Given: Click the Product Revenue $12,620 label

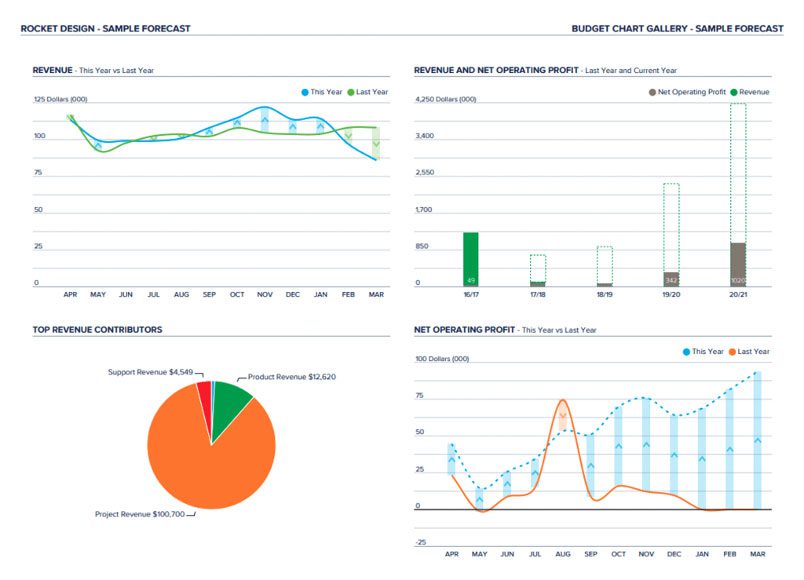Looking at the screenshot, I should pos(291,378).
